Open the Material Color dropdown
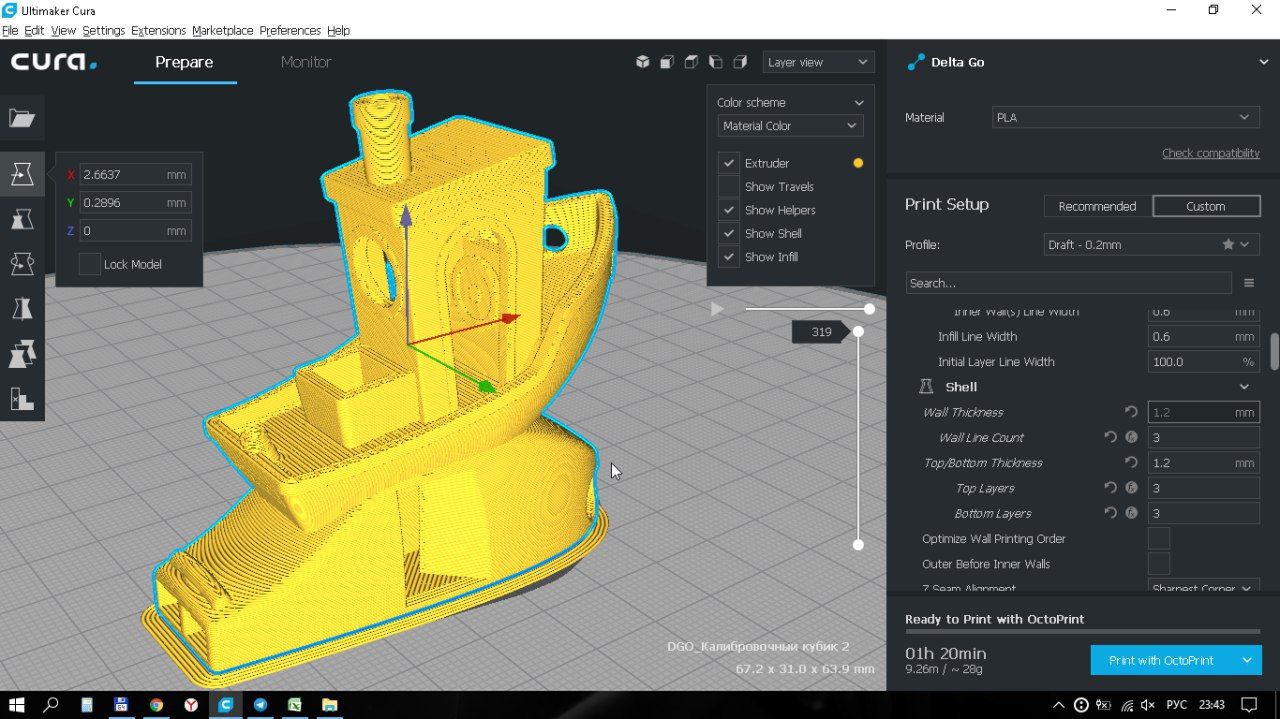This screenshot has height=719, width=1280. point(791,126)
